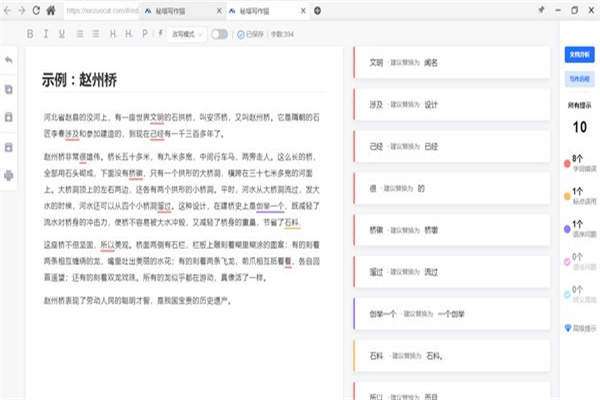Filter by red 8个 error category
Image resolution: width=600 pixels, height=400 pixels.
click(x=580, y=163)
